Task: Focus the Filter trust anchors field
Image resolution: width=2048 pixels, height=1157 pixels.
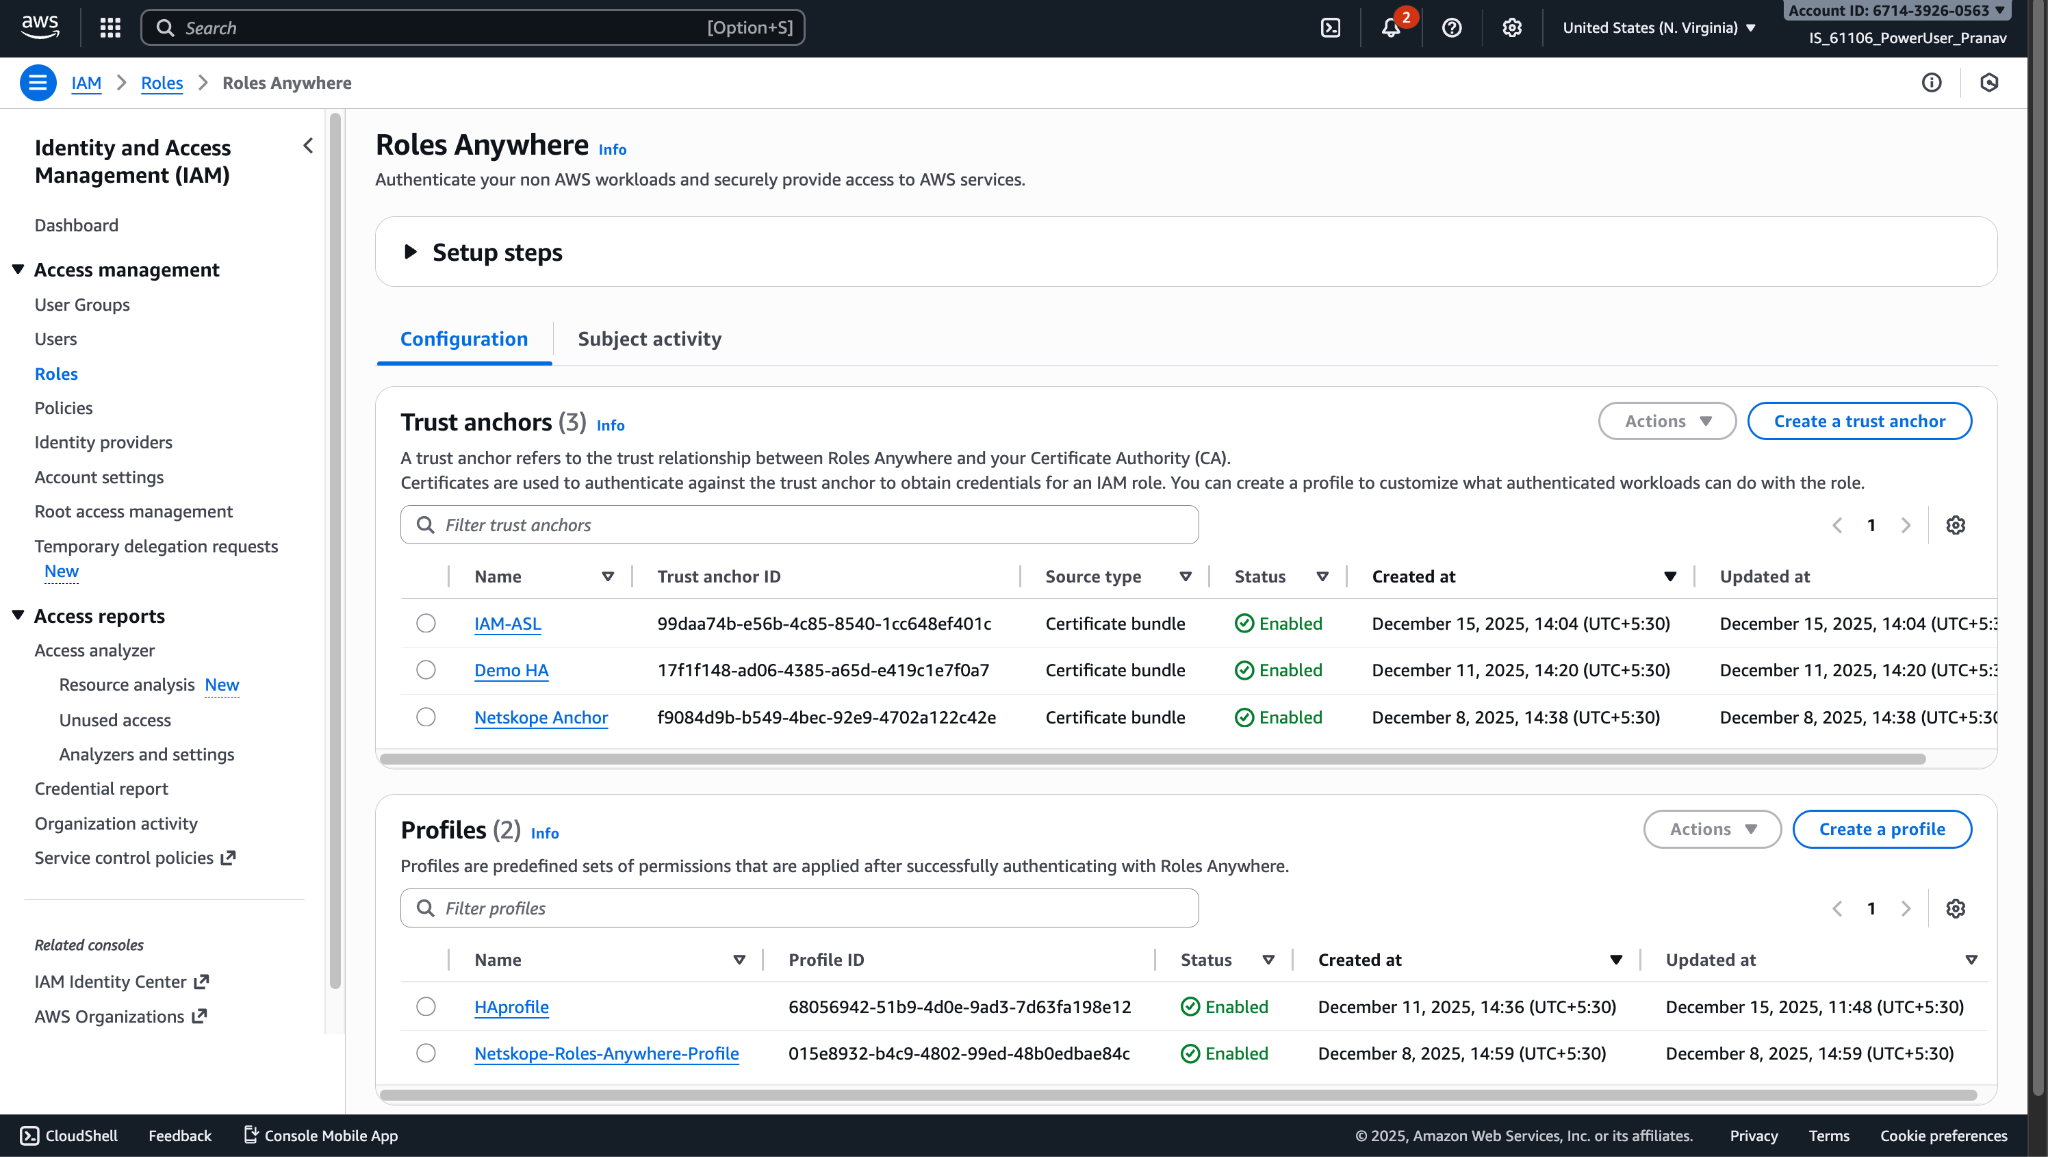Action: pos(800,525)
